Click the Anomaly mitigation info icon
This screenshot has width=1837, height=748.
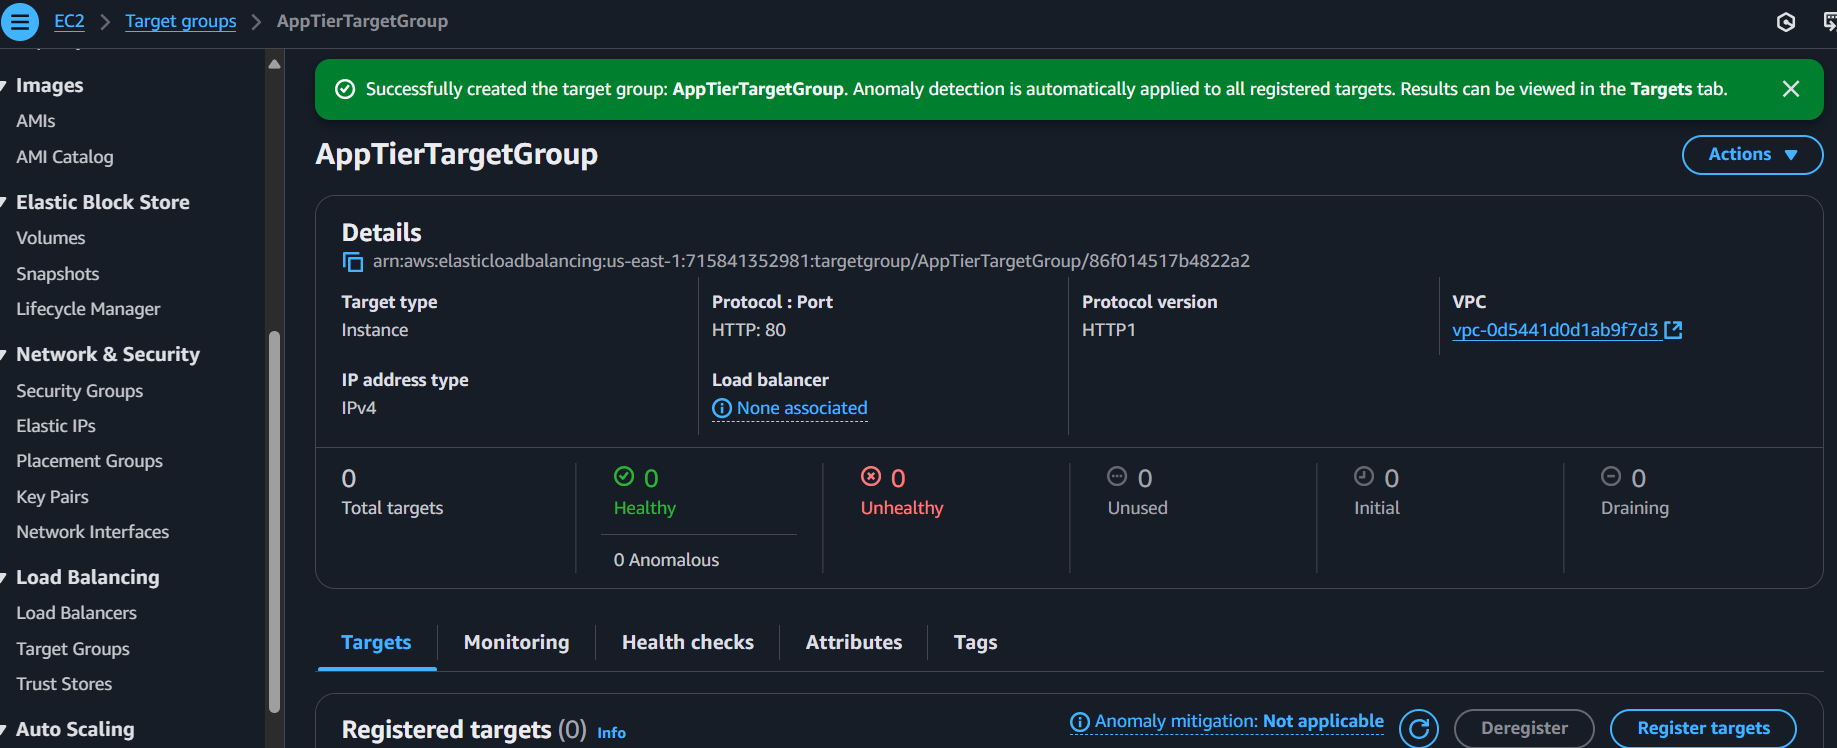coord(1080,722)
